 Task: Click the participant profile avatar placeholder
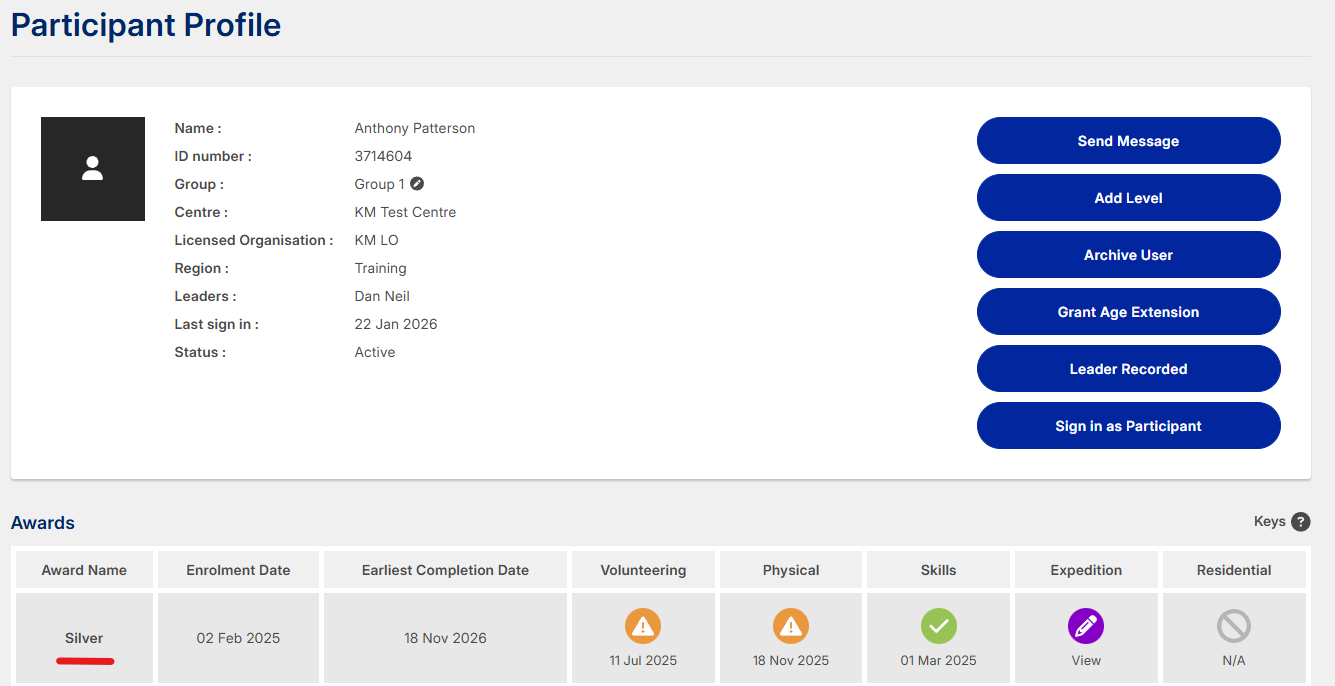93,169
